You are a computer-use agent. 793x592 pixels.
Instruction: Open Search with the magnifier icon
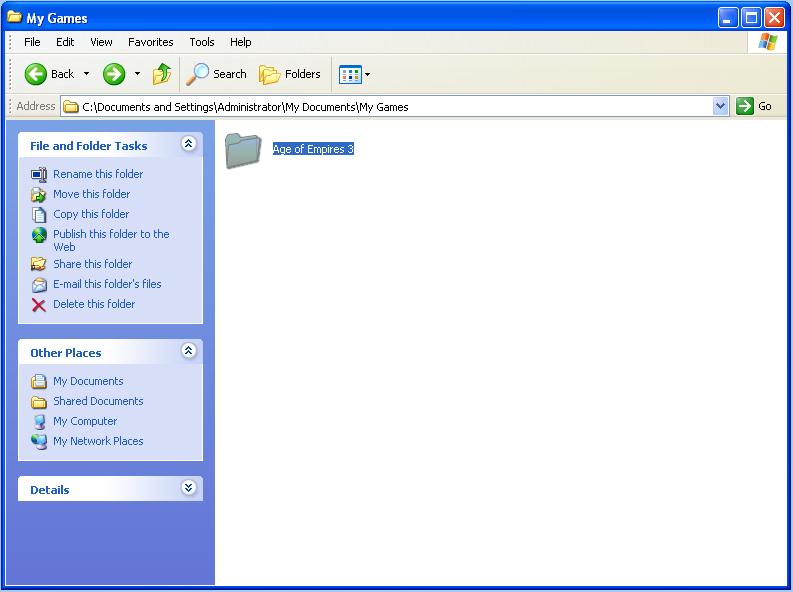[197, 74]
